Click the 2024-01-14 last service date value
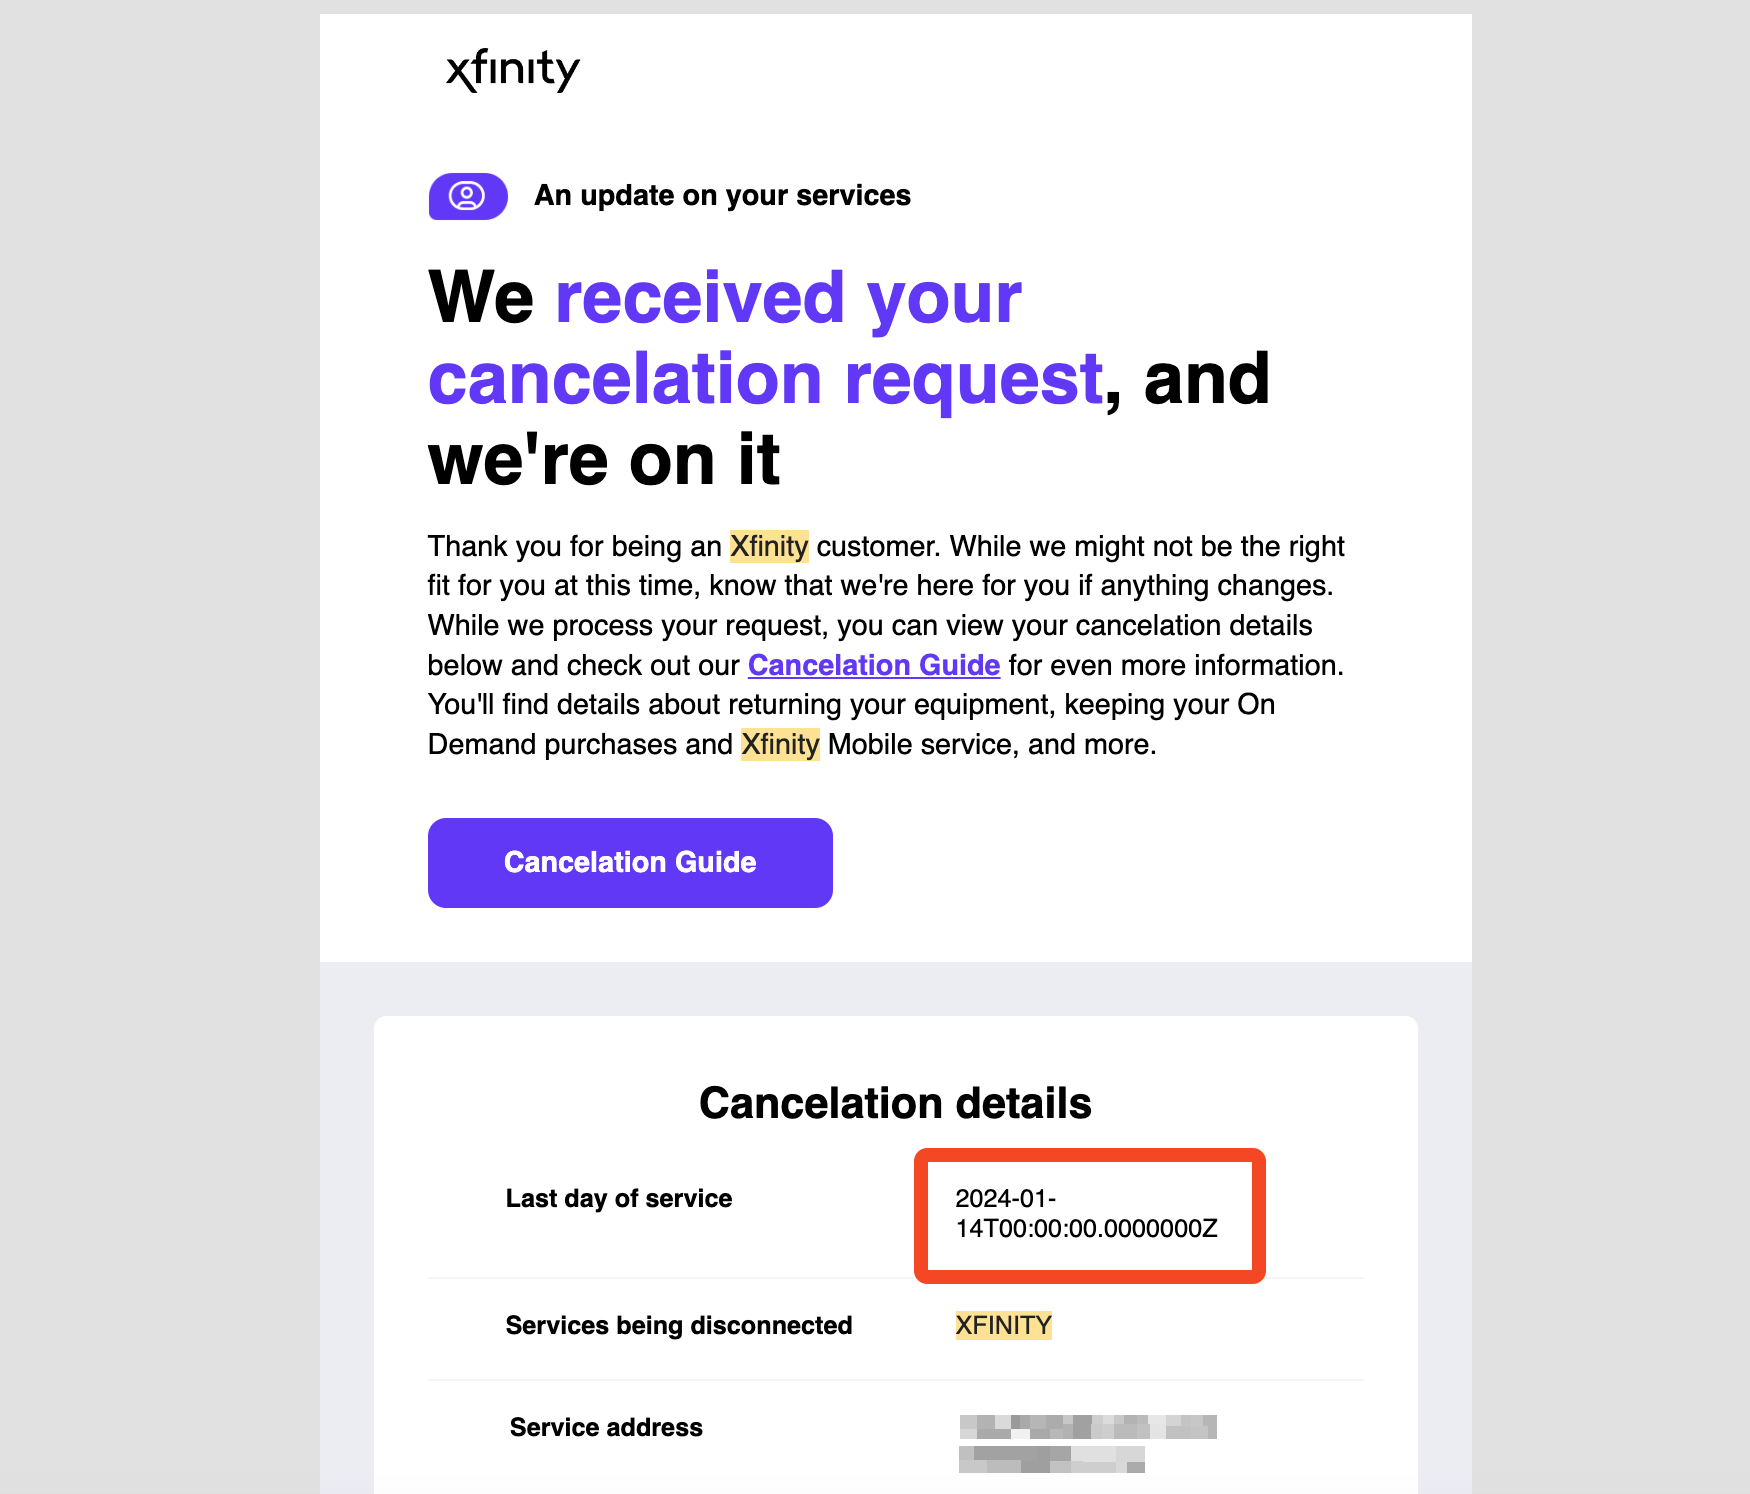 tap(1086, 1213)
